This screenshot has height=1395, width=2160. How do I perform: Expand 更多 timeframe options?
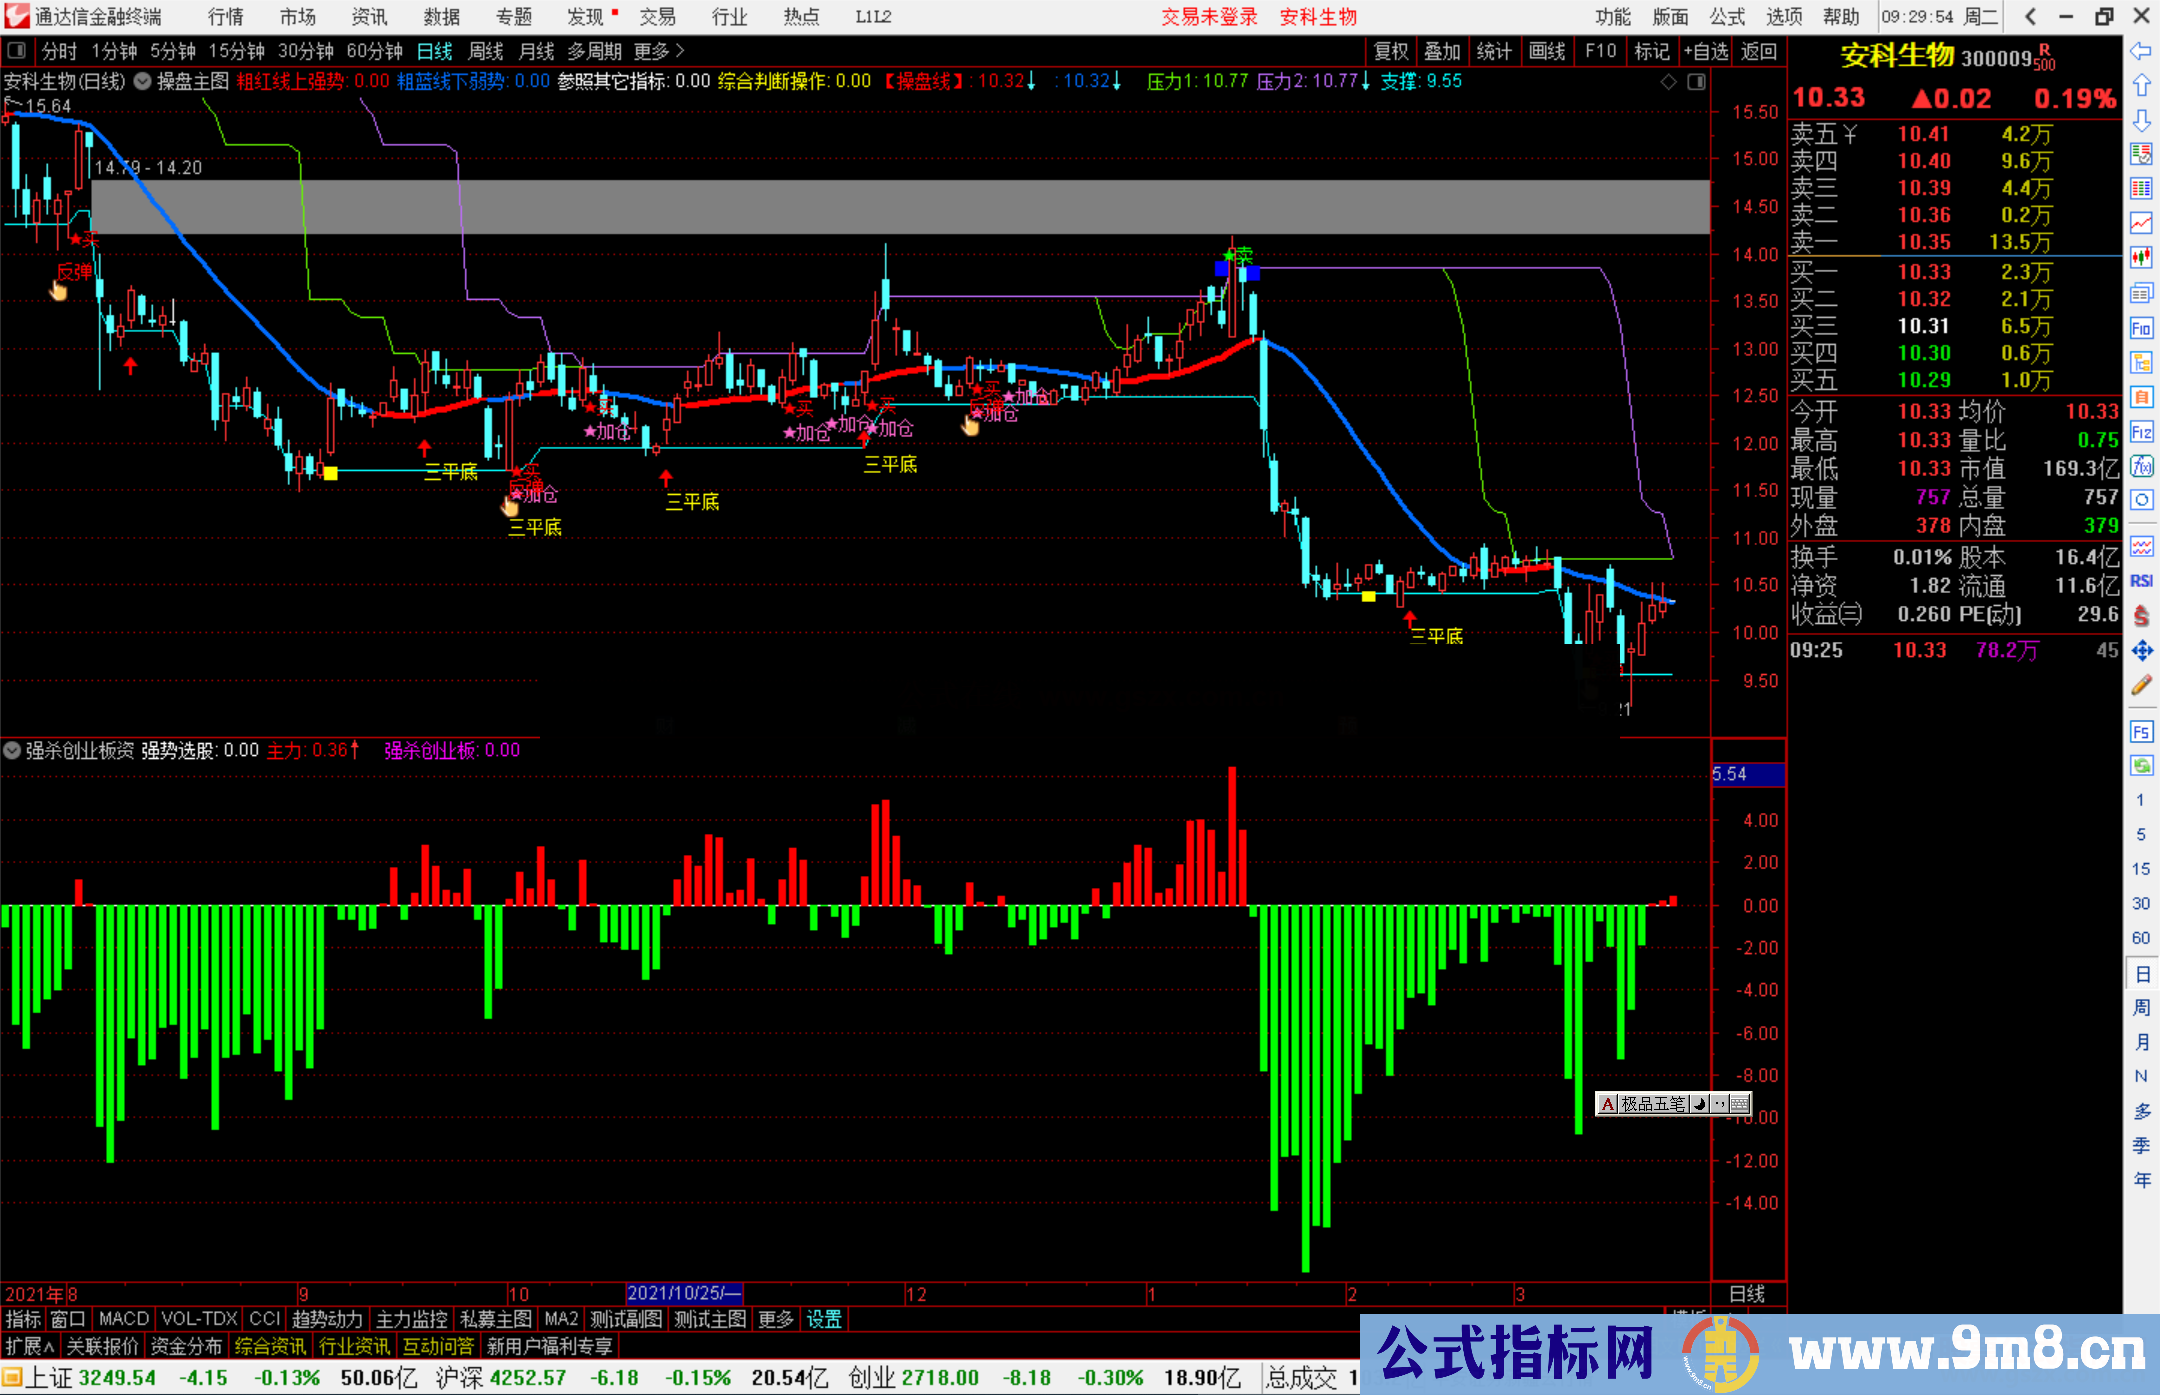658,51
